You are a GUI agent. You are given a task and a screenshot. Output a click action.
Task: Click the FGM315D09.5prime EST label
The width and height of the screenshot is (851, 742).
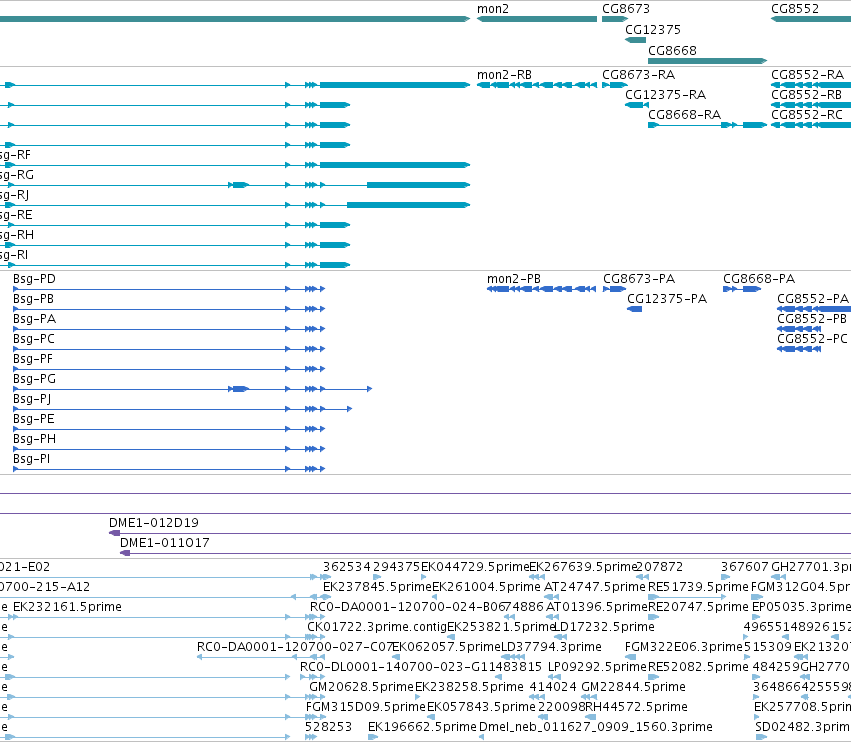click(365, 707)
